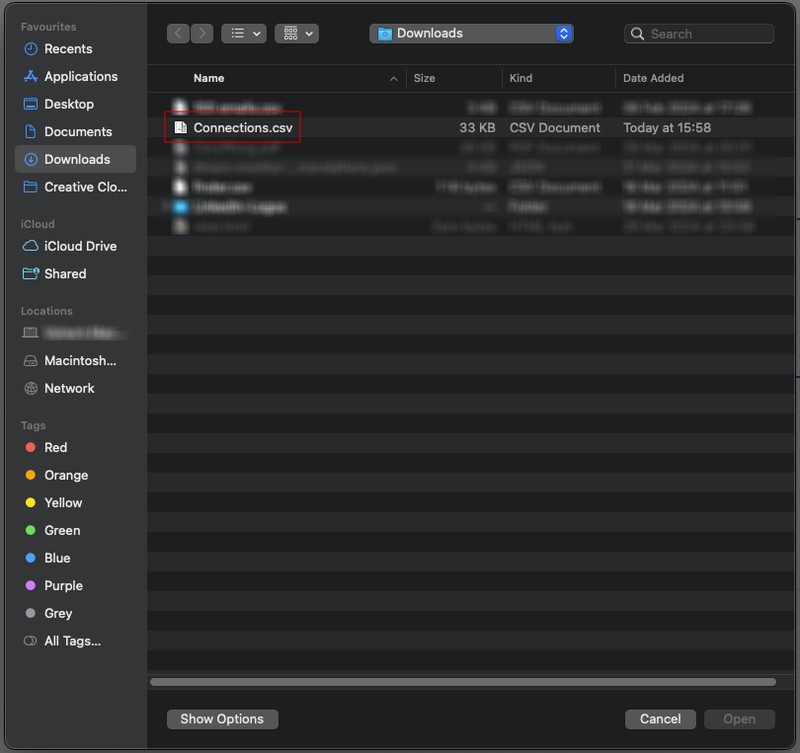The height and width of the screenshot is (753, 800).
Task: Navigate back using the back arrow
Action: 177,33
